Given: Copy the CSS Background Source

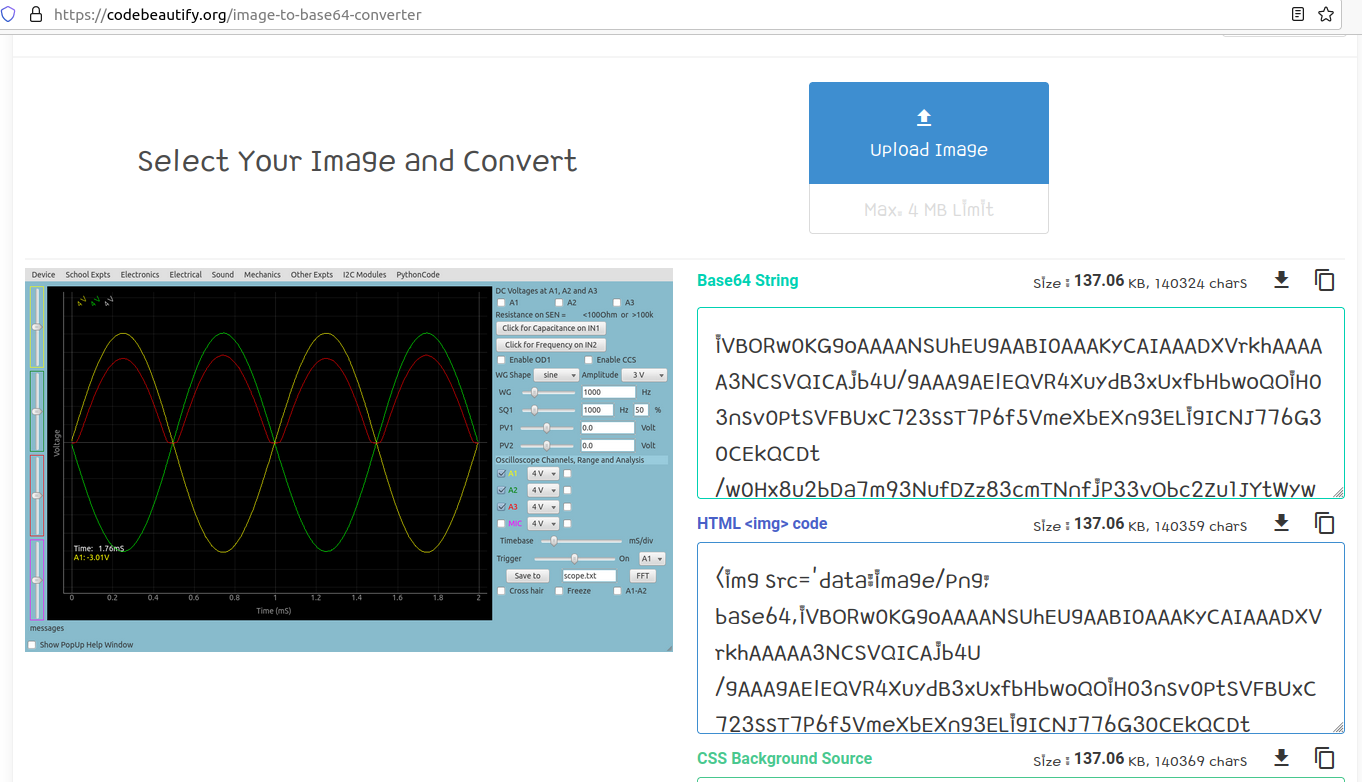Looking at the screenshot, I should pos(1325,758).
